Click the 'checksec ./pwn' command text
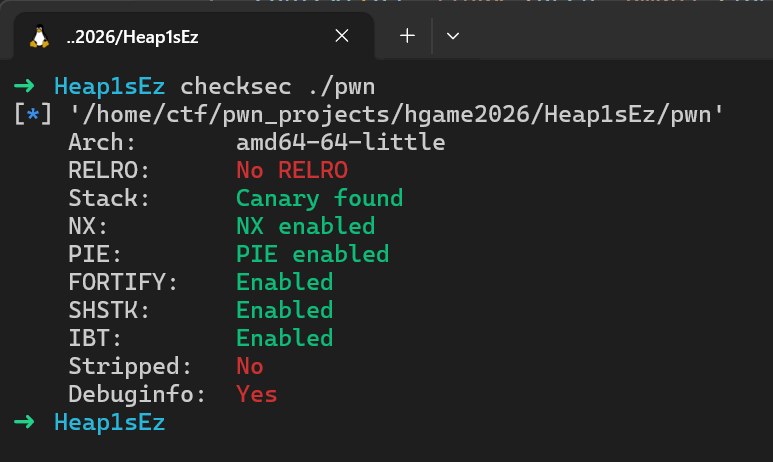The width and height of the screenshot is (773, 462). pos(278,85)
